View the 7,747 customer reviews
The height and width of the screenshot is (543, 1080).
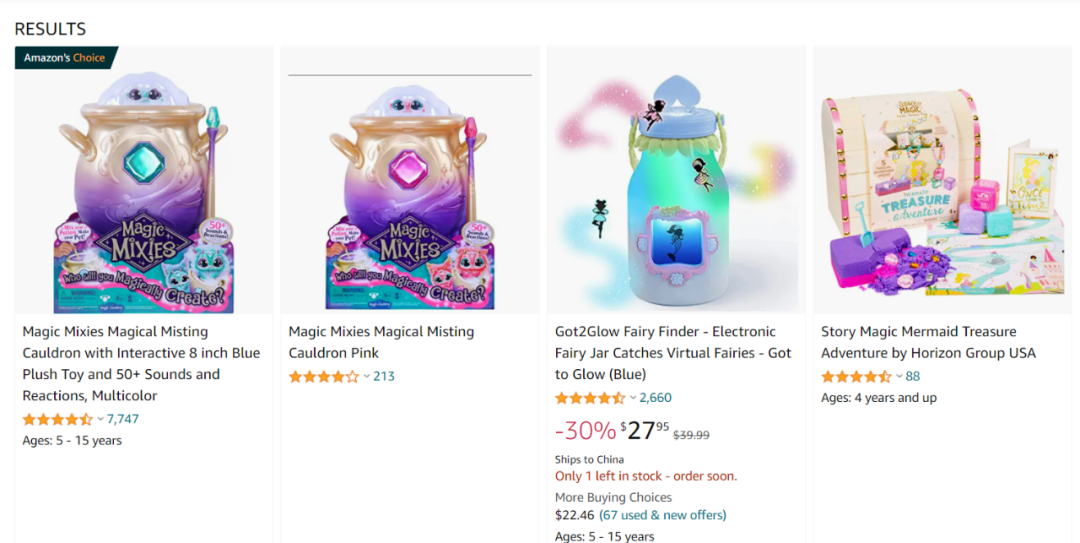click(x=123, y=419)
